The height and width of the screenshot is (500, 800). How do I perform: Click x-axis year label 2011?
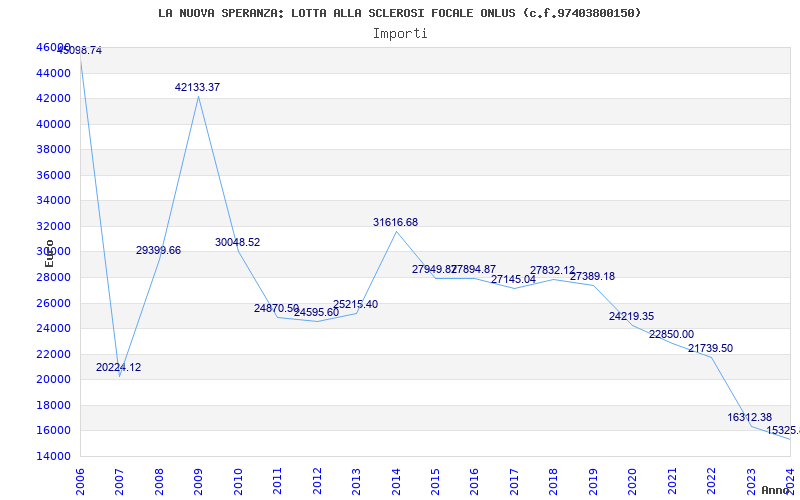(x=277, y=482)
